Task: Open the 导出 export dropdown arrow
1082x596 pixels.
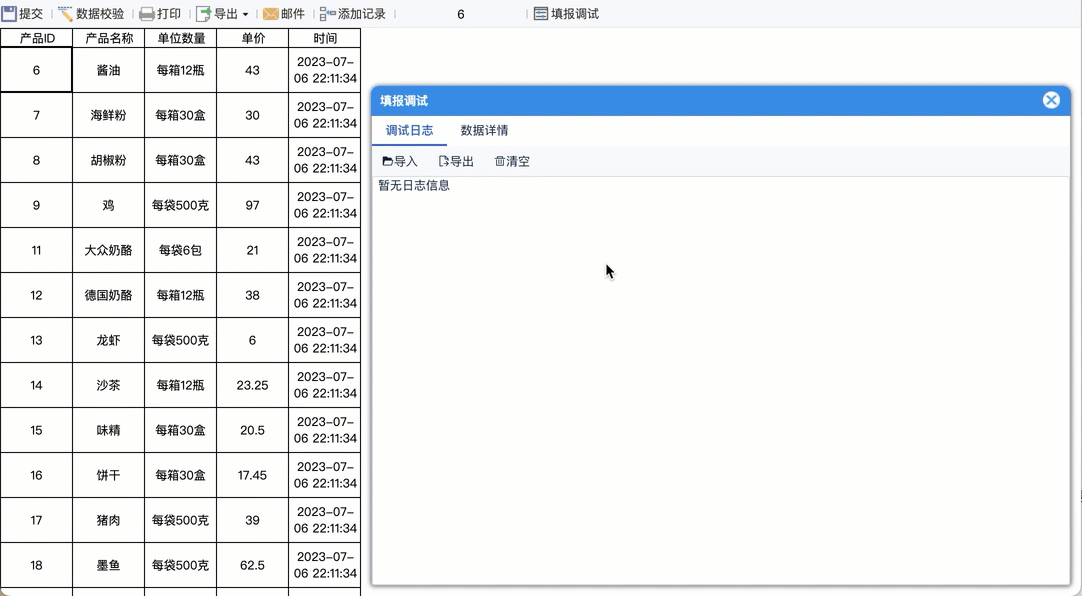Action: [x=245, y=14]
